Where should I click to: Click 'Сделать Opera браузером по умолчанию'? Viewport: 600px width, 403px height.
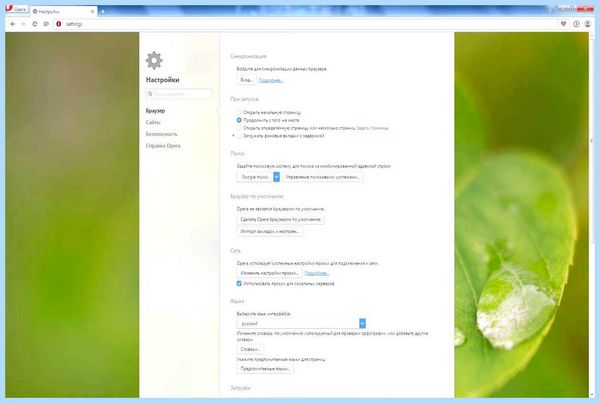(280, 220)
